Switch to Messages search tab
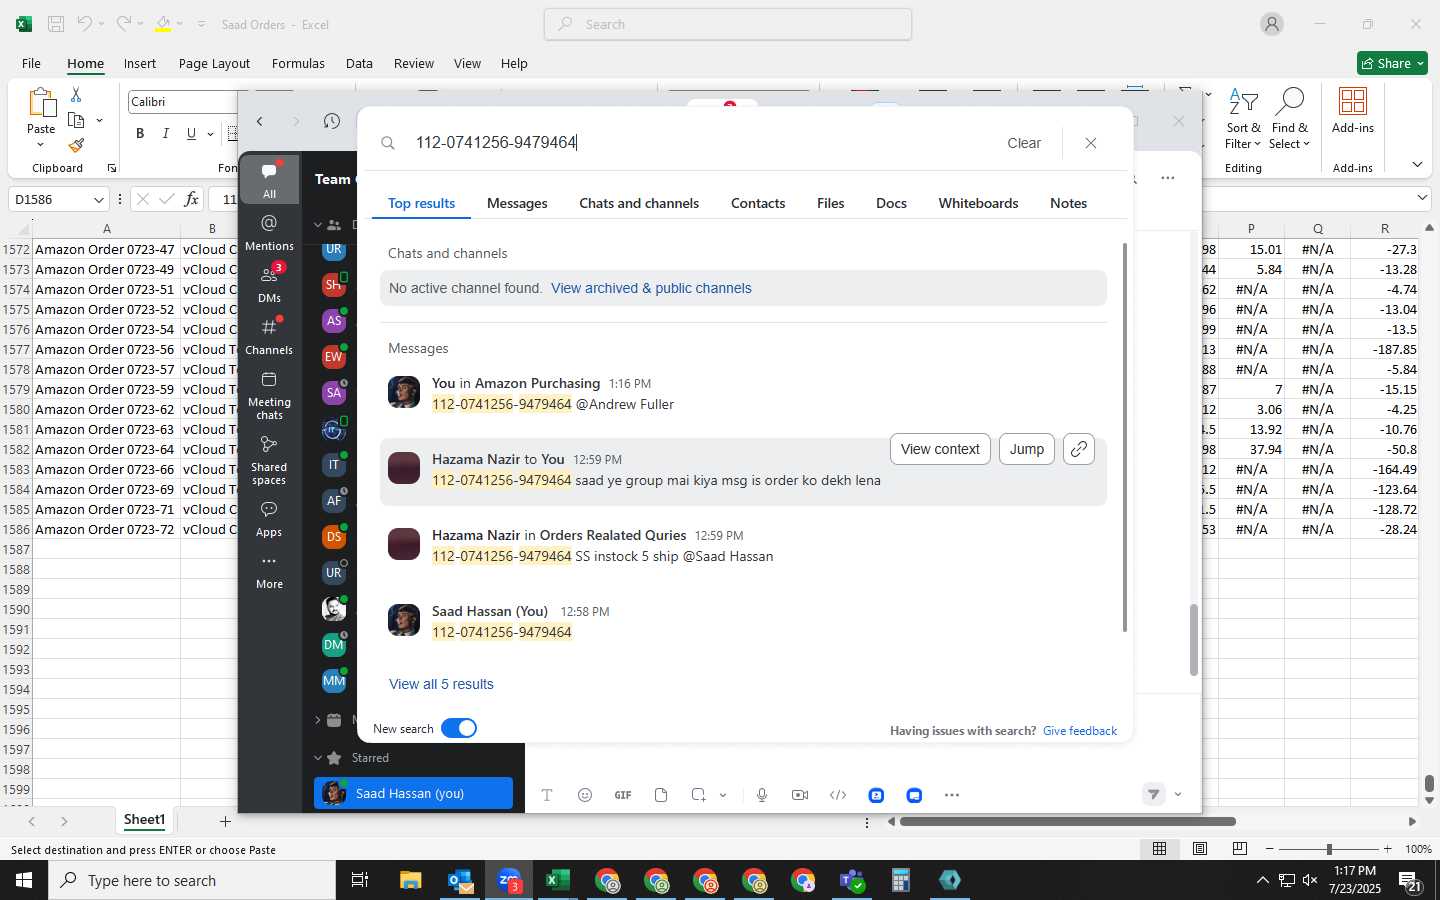Image resolution: width=1440 pixels, height=900 pixels. [517, 203]
